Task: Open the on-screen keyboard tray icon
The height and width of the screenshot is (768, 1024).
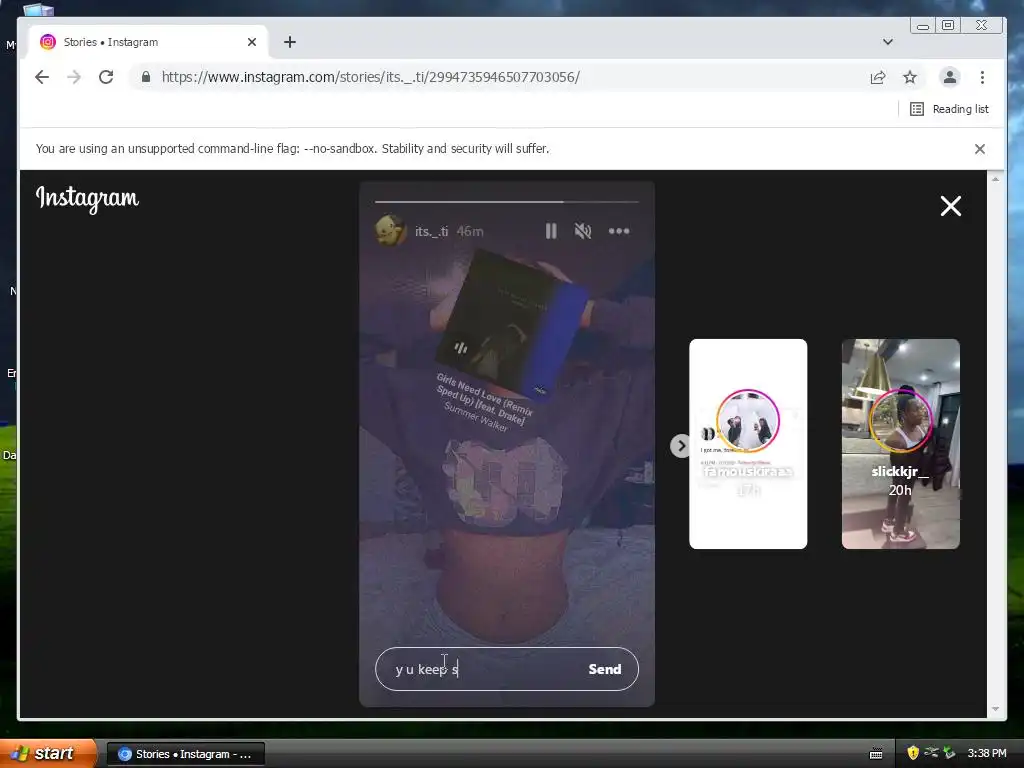Action: (x=876, y=754)
